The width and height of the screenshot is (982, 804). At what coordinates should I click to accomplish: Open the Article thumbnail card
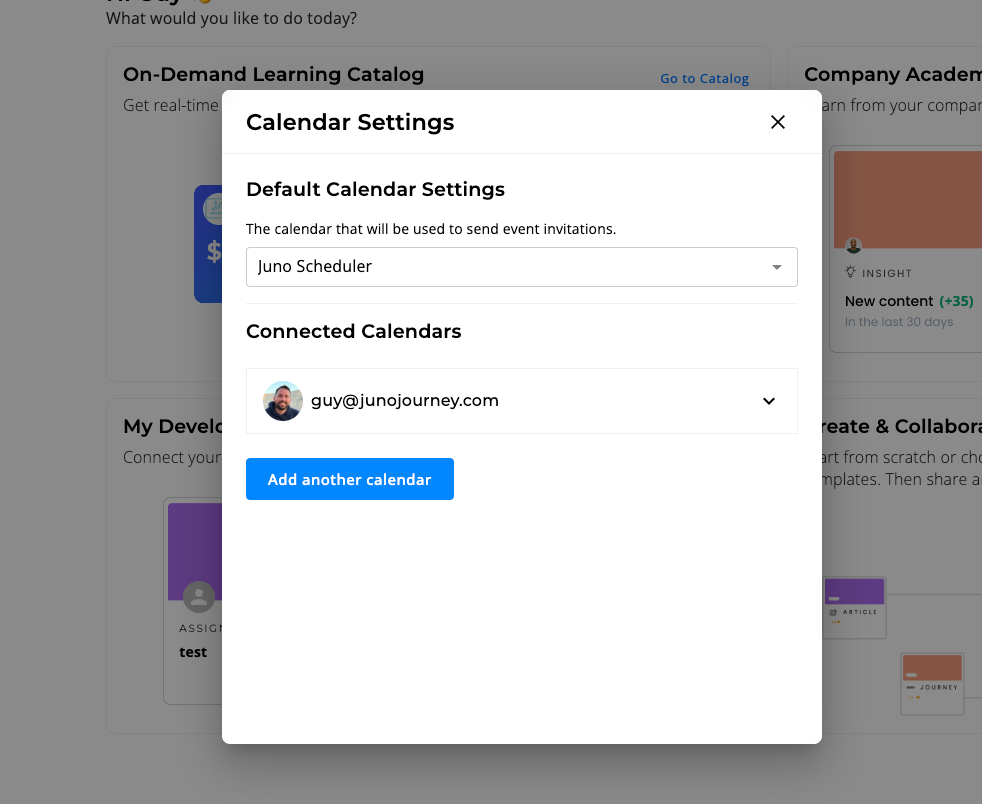854,607
